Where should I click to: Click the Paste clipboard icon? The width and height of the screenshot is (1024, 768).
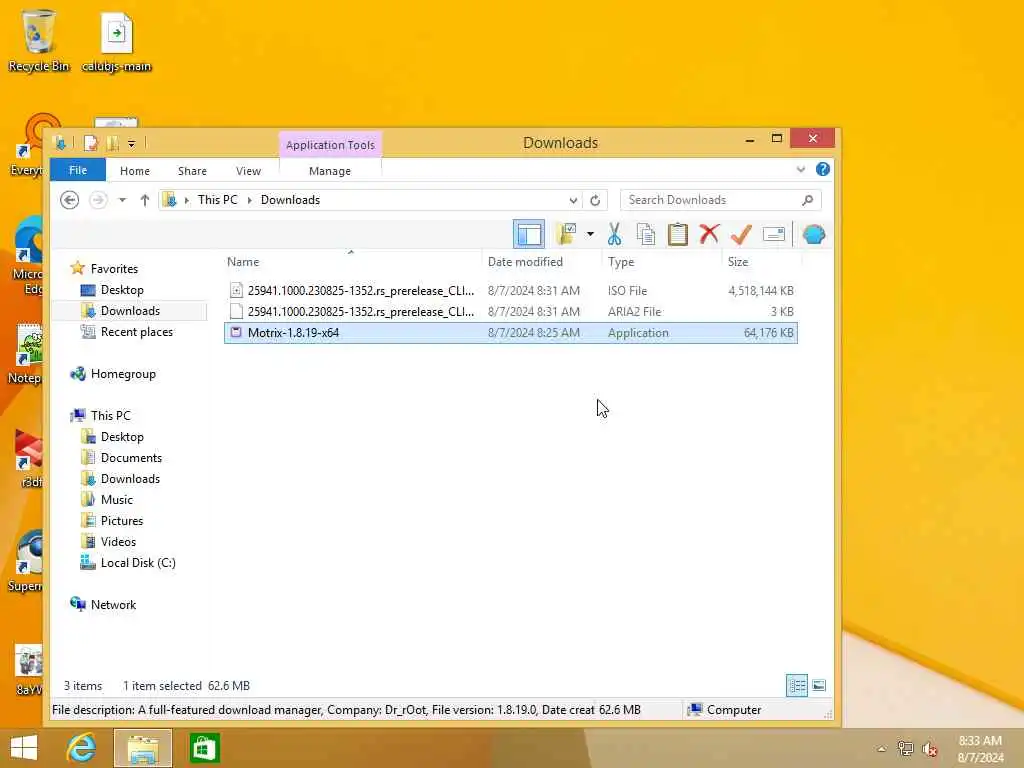(x=677, y=234)
